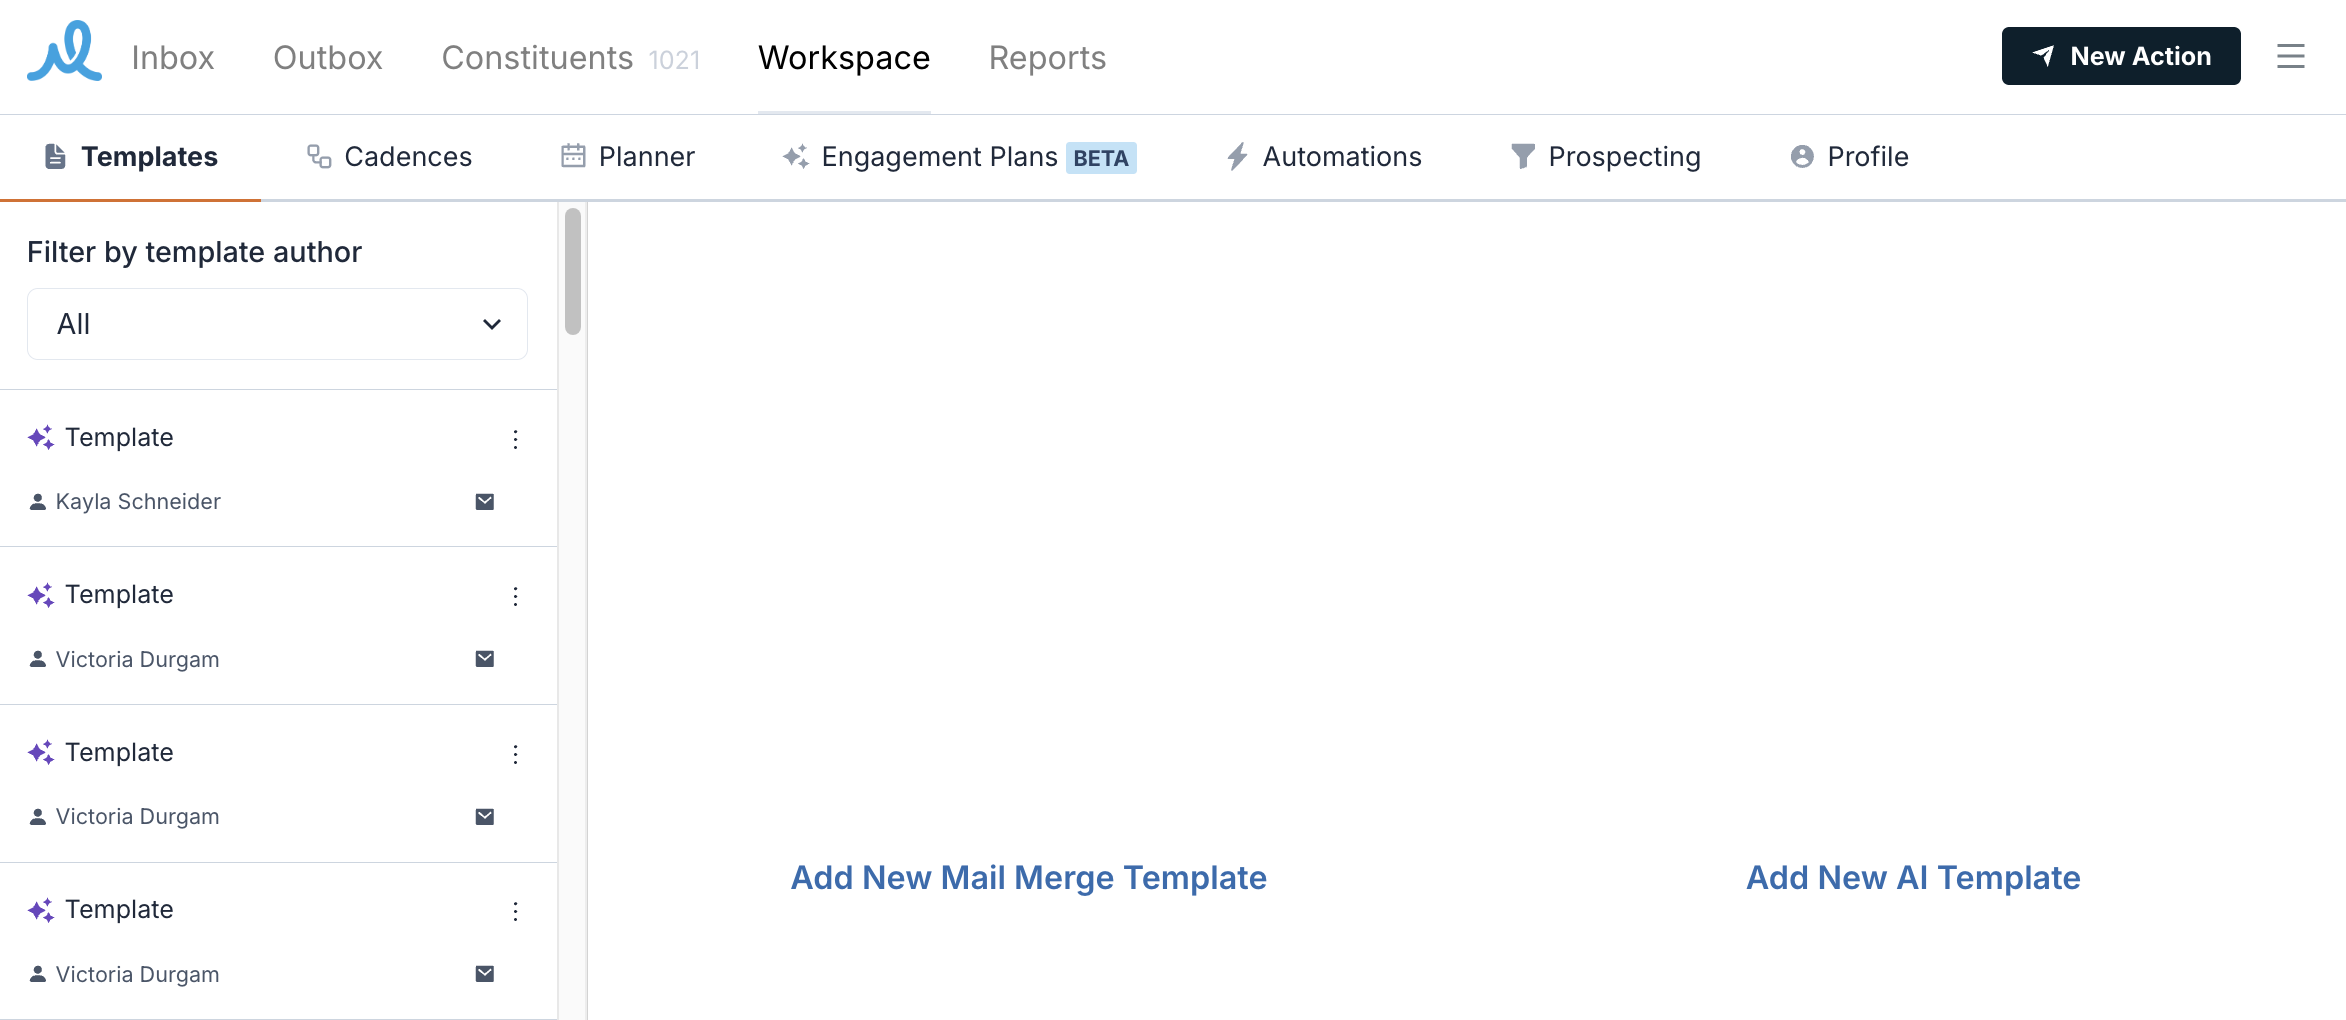This screenshot has width=2346, height=1020.
Task: Switch to the Templates tab
Action: [x=131, y=157]
